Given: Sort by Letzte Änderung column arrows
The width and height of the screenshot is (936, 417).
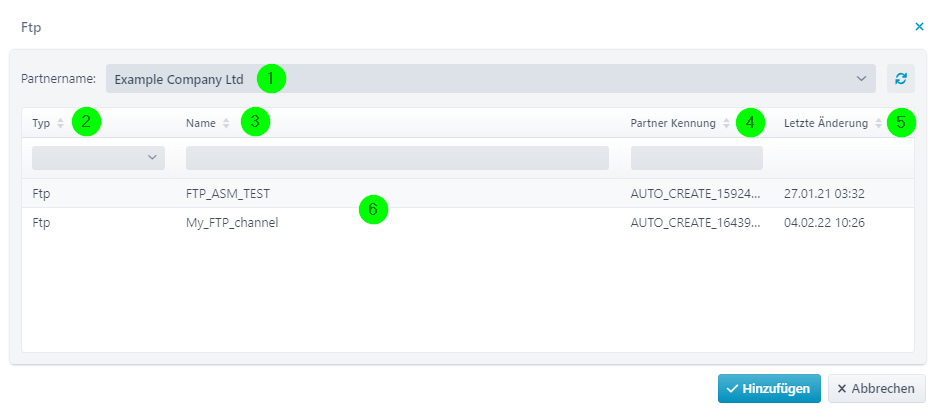Looking at the screenshot, I should 878,123.
